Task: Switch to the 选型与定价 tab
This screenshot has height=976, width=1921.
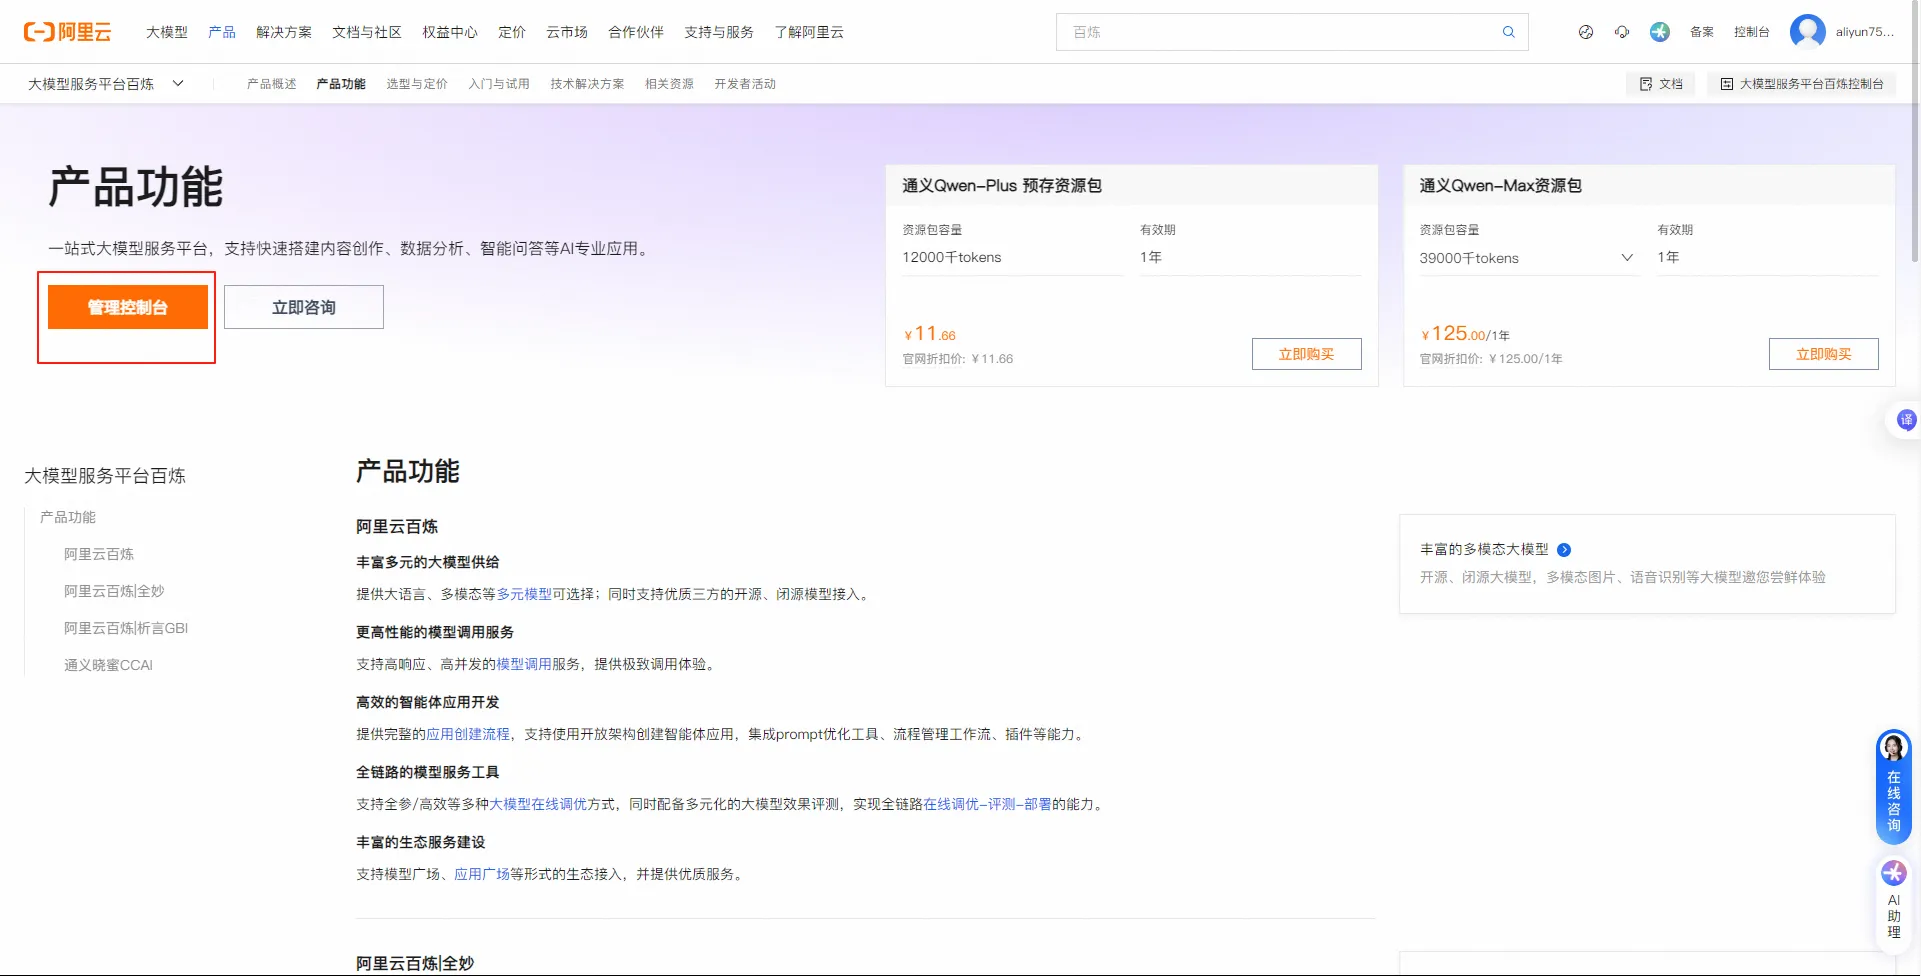Action: [417, 84]
